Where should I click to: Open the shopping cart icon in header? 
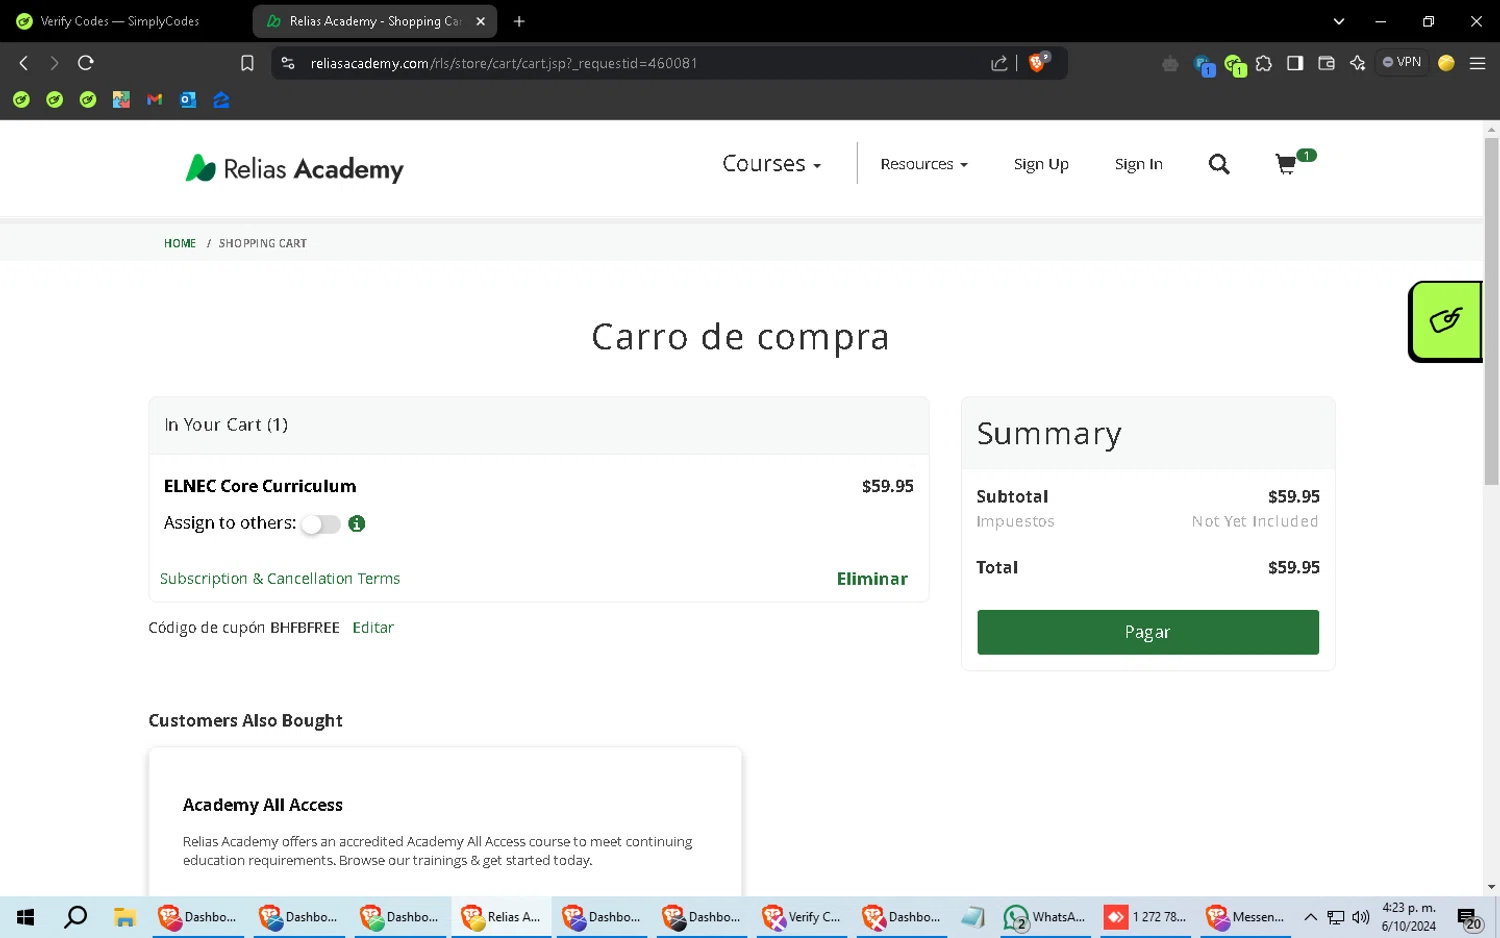[x=1286, y=164]
